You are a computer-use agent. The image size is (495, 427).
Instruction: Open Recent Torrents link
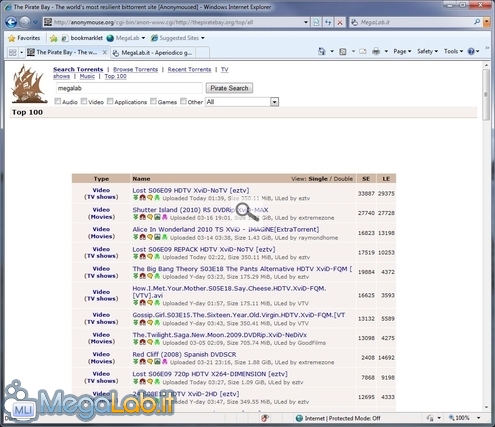click(189, 69)
